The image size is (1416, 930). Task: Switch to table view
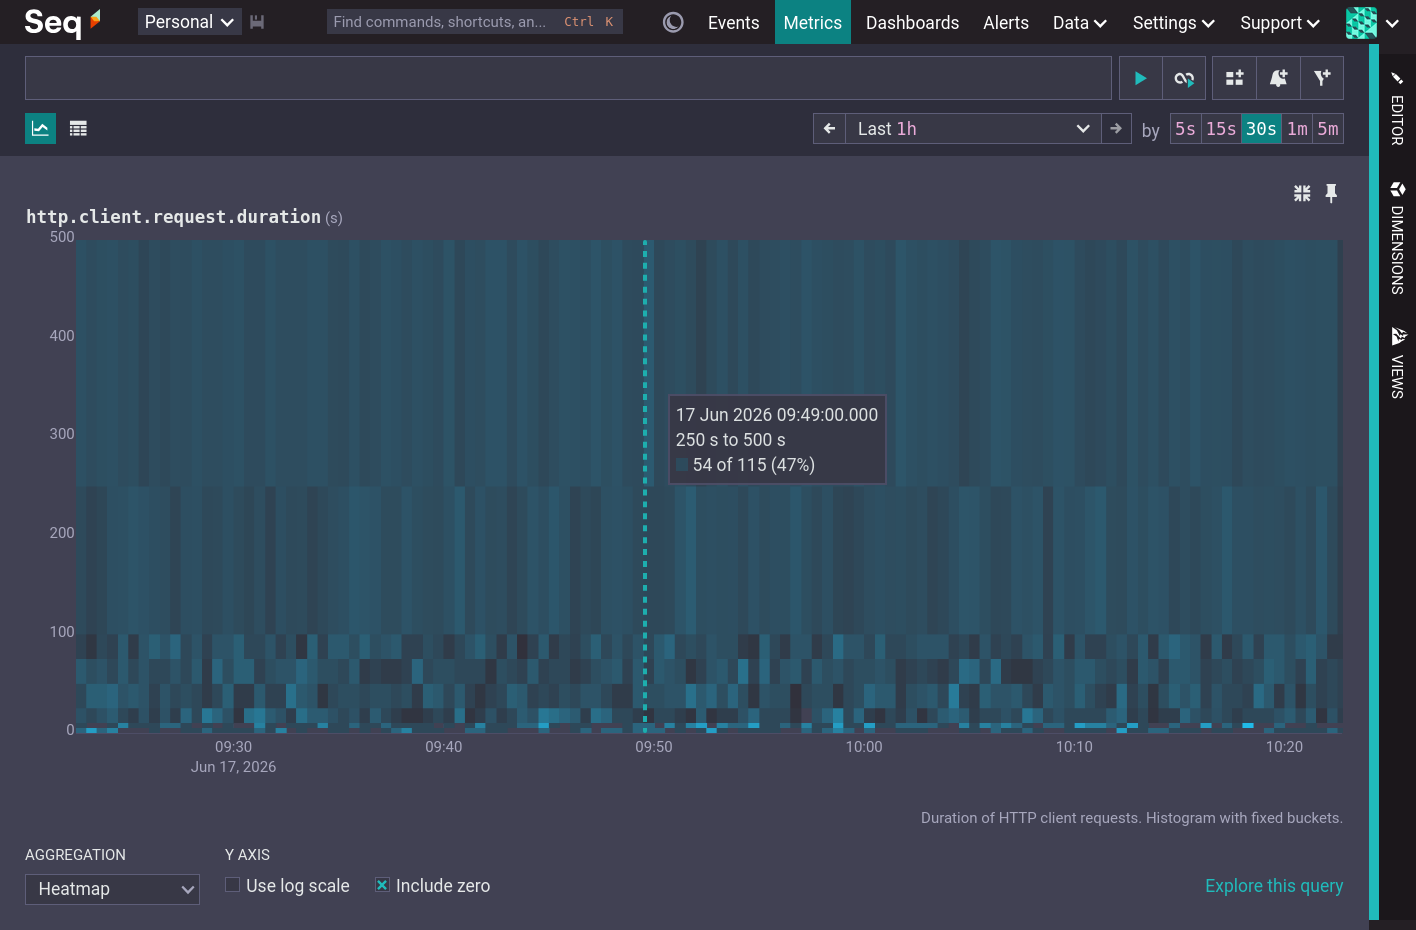pos(78,128)
